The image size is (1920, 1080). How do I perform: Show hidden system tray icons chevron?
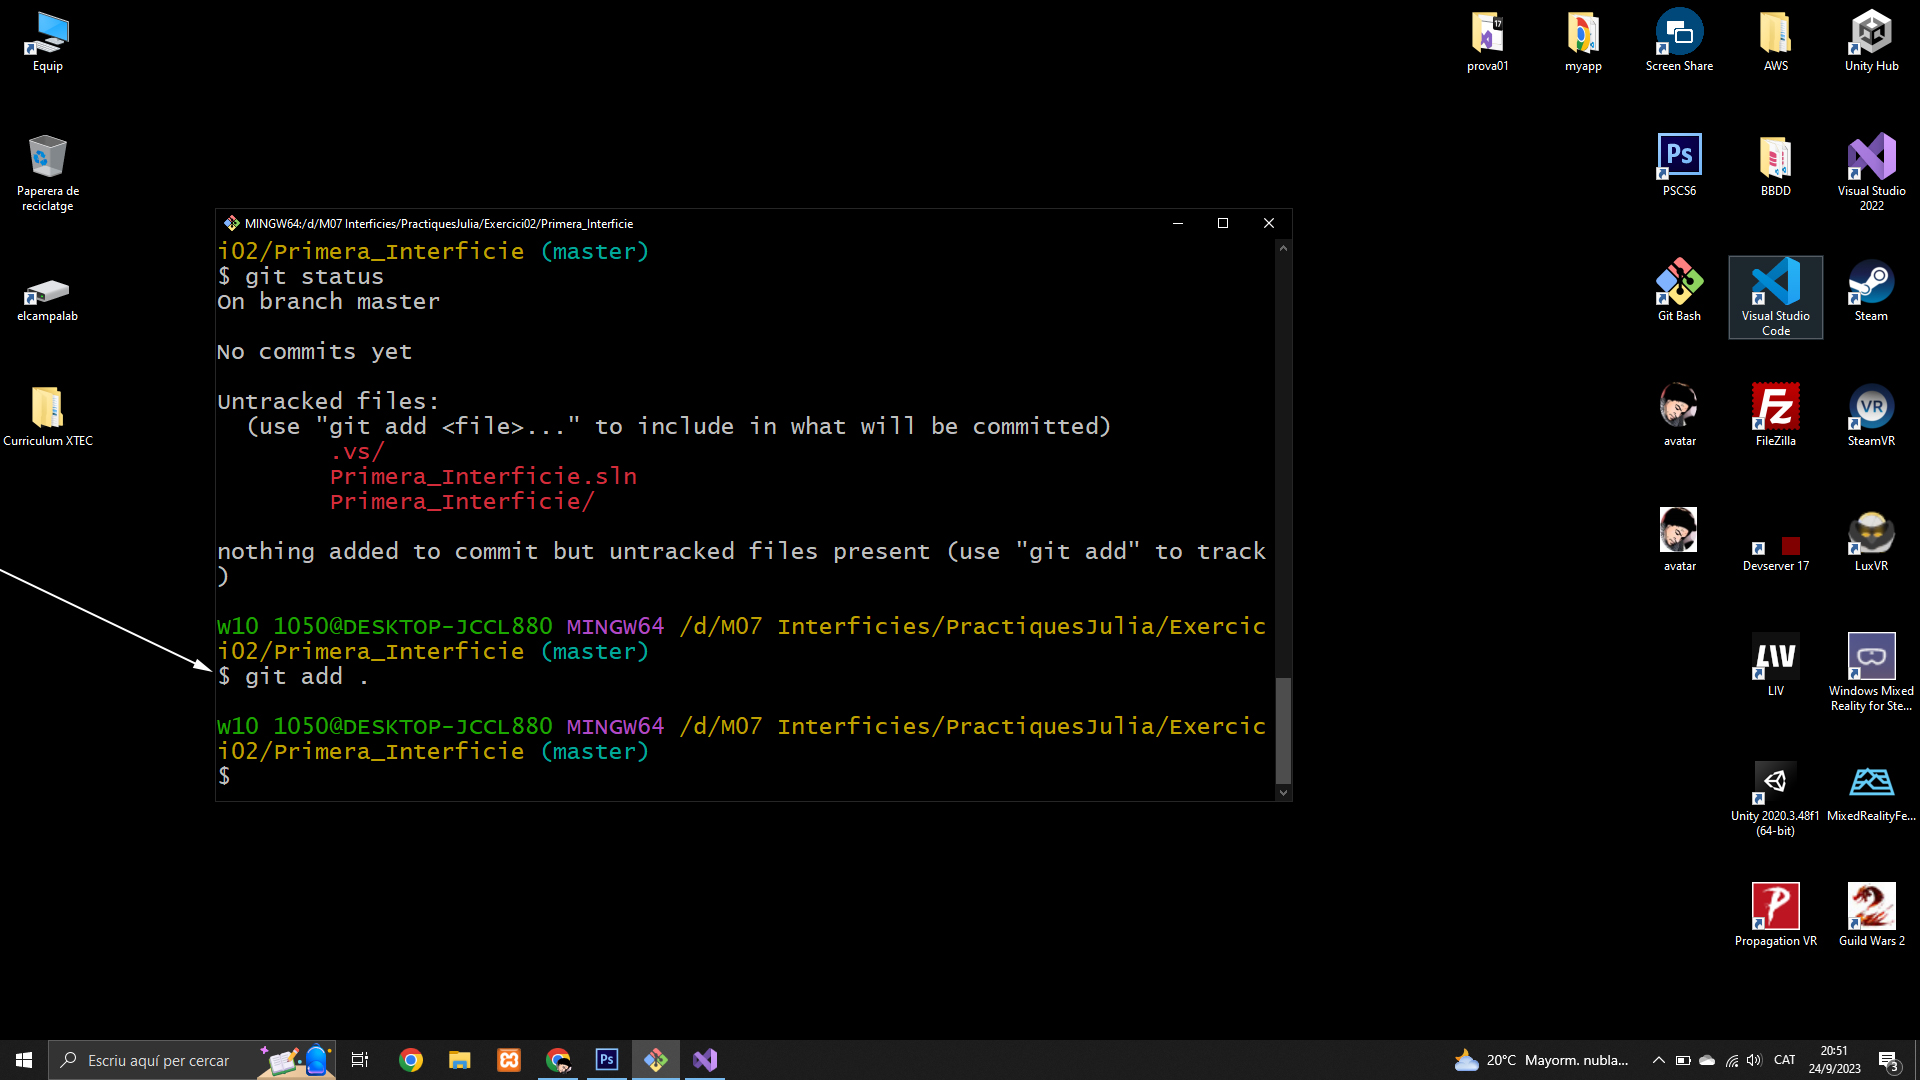[x=1658, y=1060]
